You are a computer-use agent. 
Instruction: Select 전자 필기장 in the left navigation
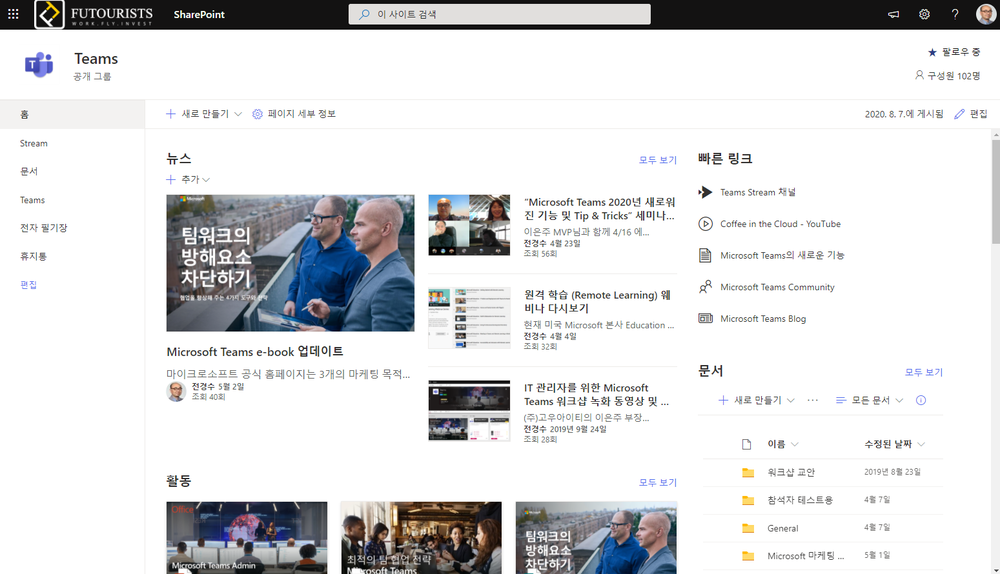44,228
